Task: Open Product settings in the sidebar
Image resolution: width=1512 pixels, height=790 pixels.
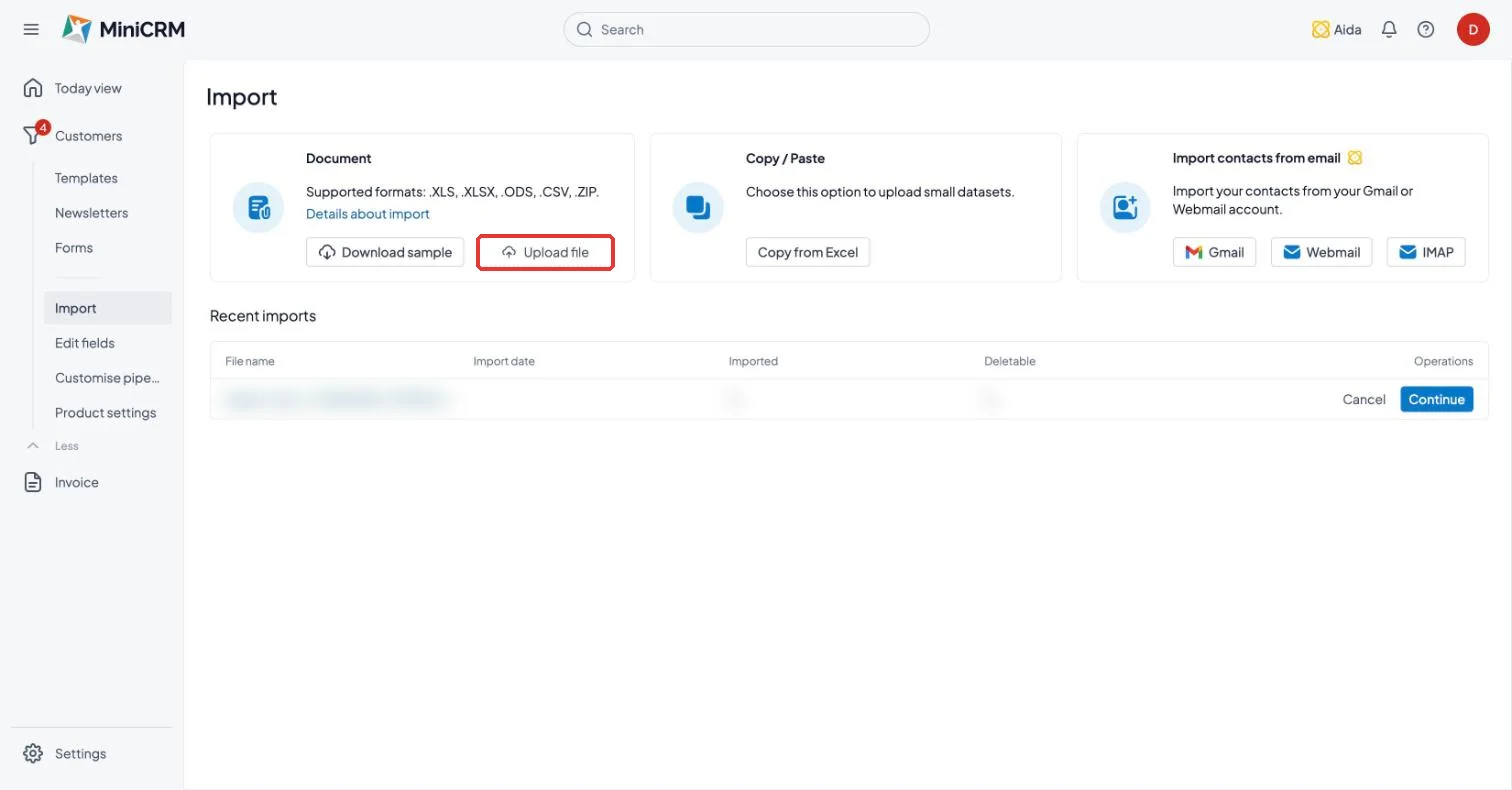Action: tap(105, 413)
